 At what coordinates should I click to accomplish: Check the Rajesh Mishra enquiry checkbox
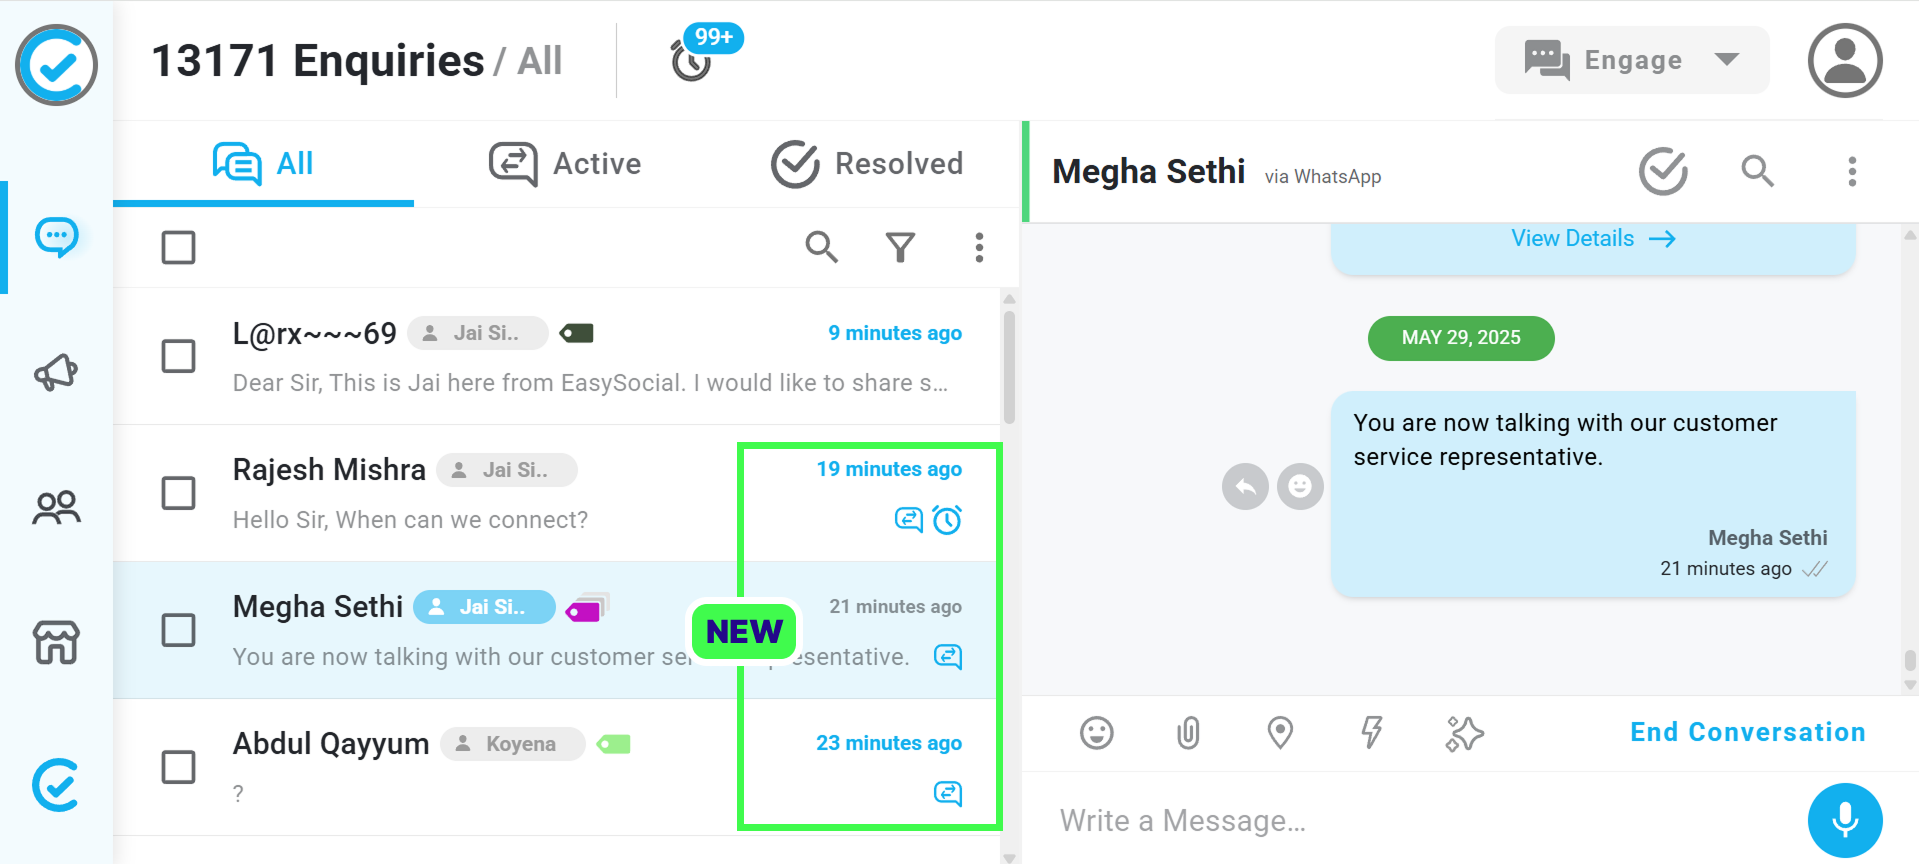pyautogui.click(x=178, y=493)
